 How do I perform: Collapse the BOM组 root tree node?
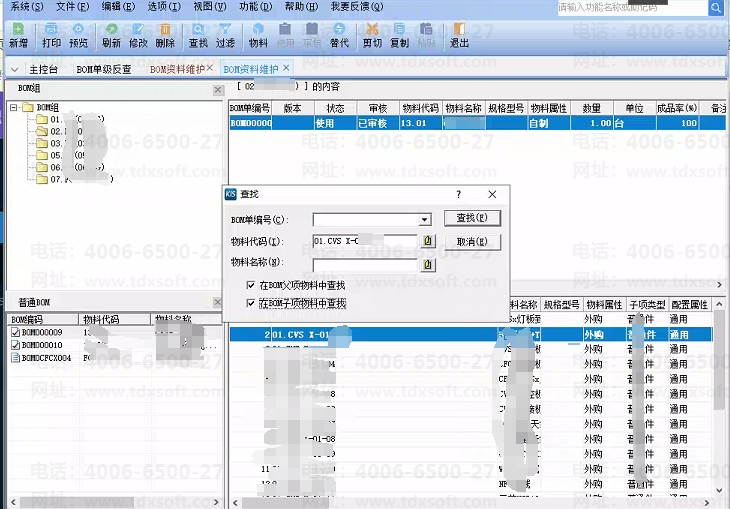click(x=14, y=107)
